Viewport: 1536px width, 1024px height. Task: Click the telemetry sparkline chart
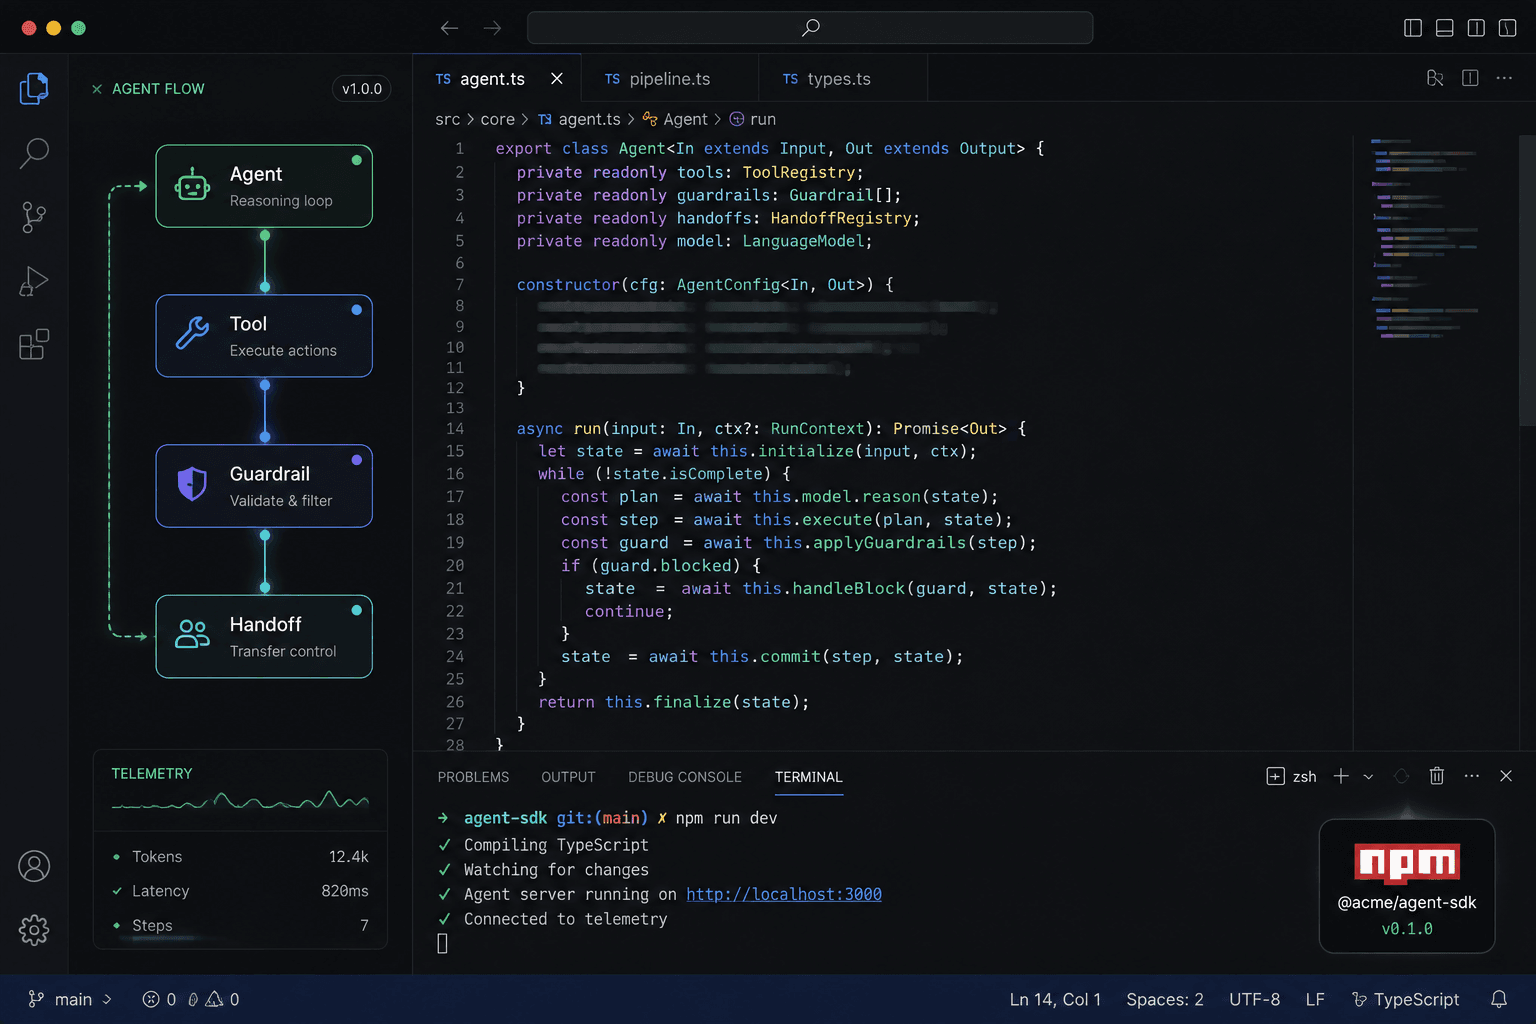(x=240, y=800)
